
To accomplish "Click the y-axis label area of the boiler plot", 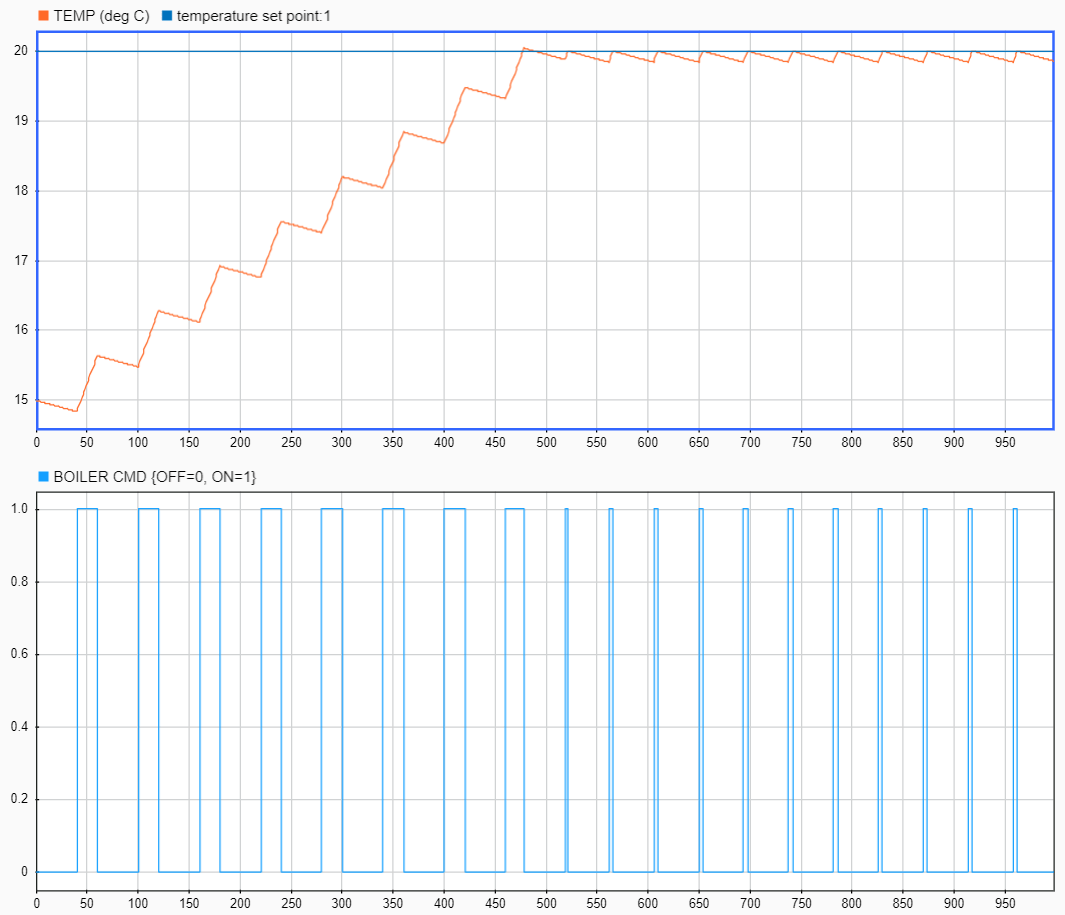I will [18, 690].
